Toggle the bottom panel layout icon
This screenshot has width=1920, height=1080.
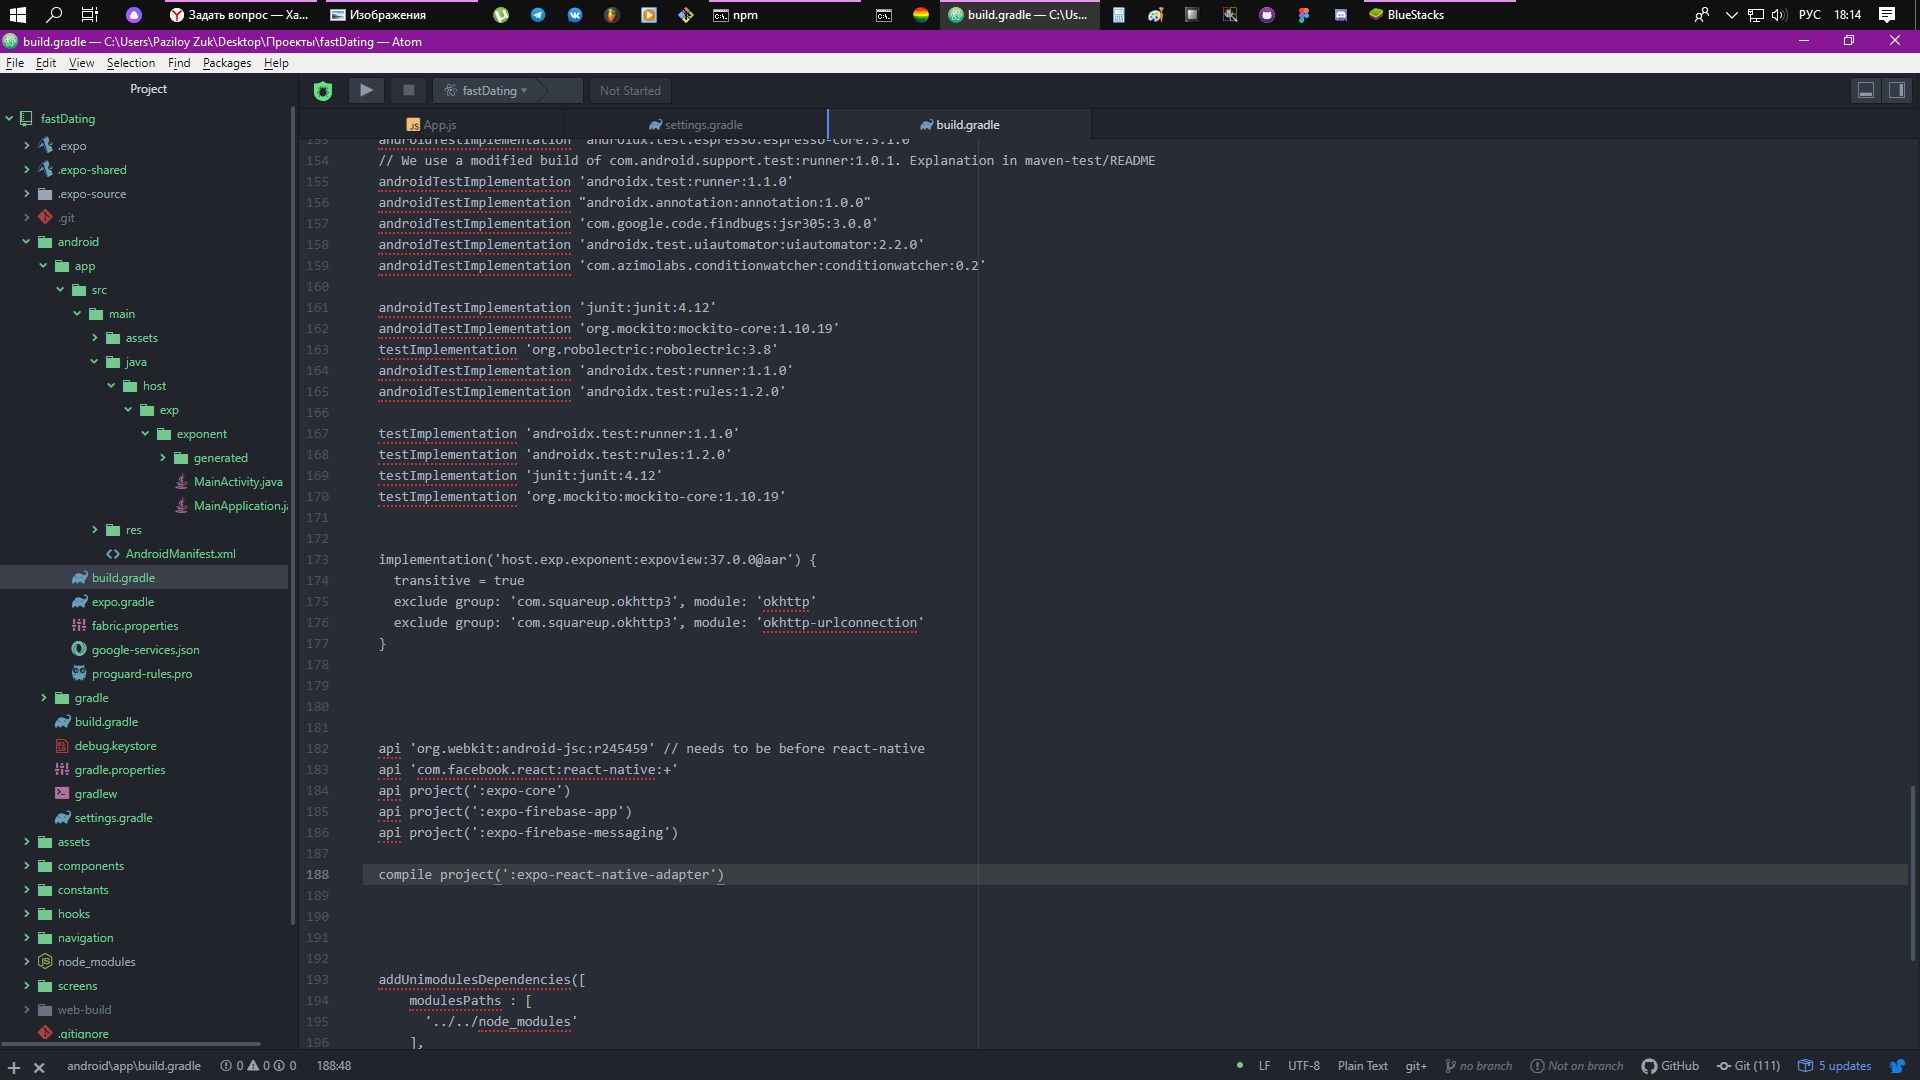pos(1866,90)
